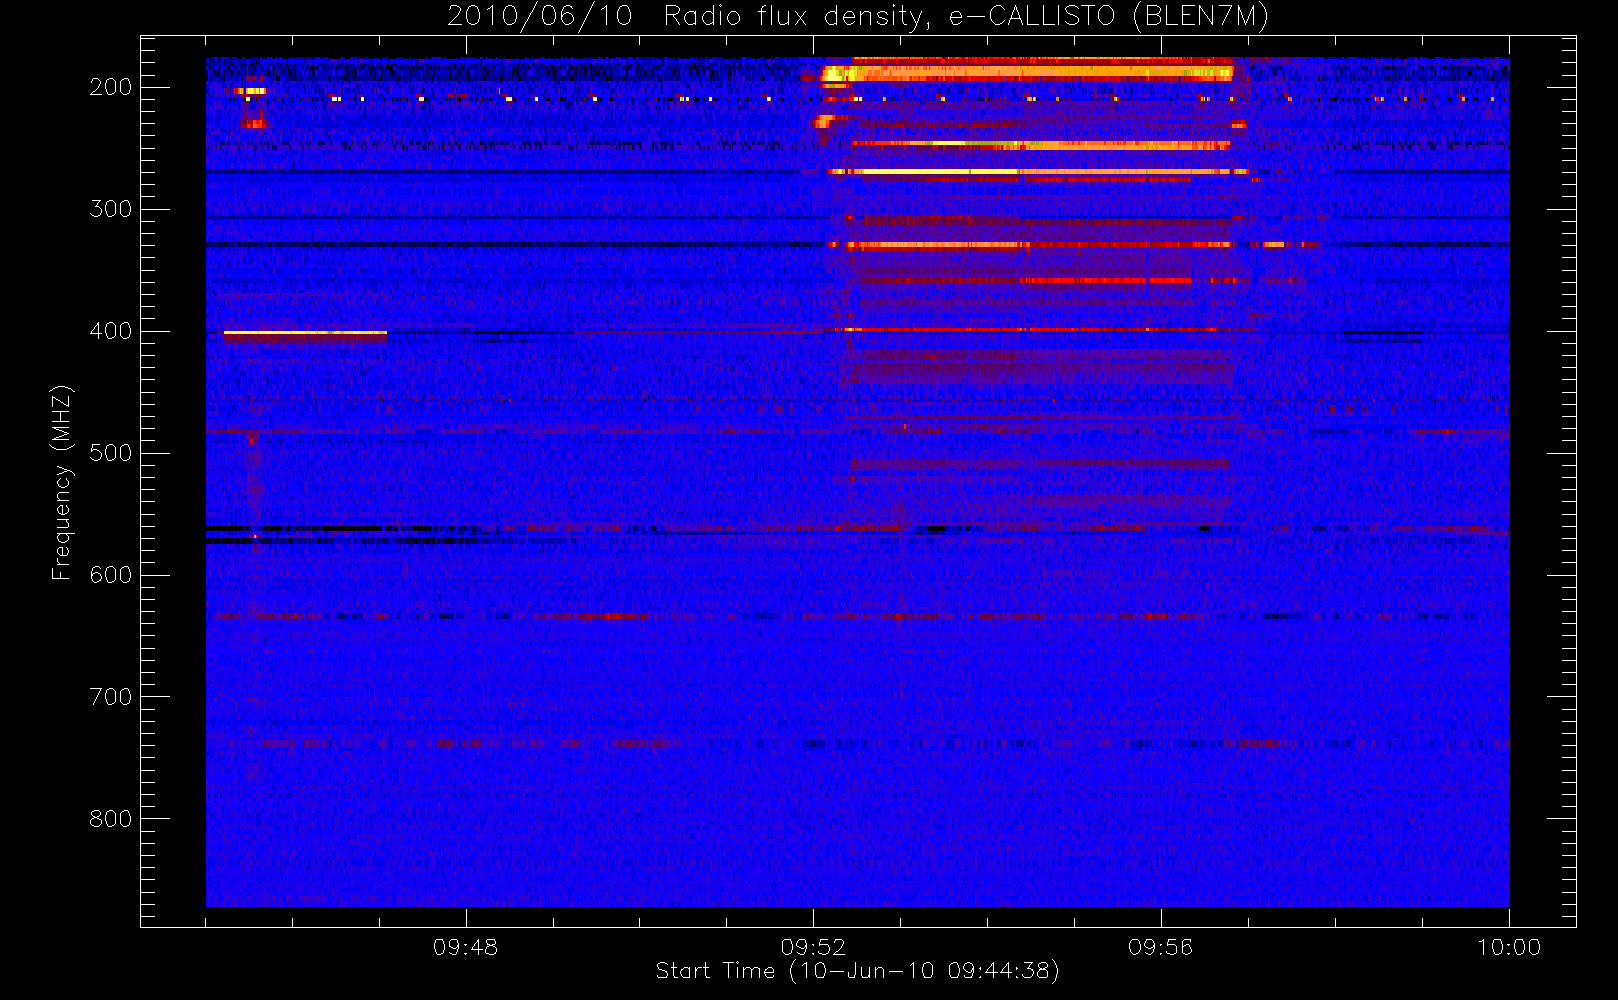Click the Start Time axis label

[857, 971]
